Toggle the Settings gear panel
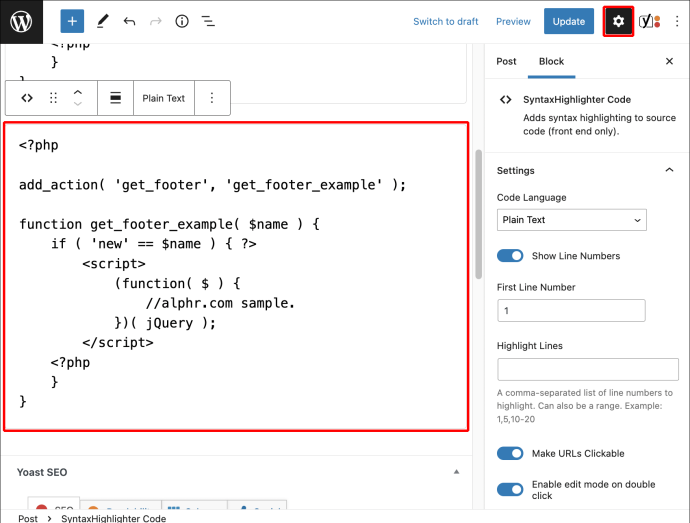The image size is (690, 523). click(618, 21)
